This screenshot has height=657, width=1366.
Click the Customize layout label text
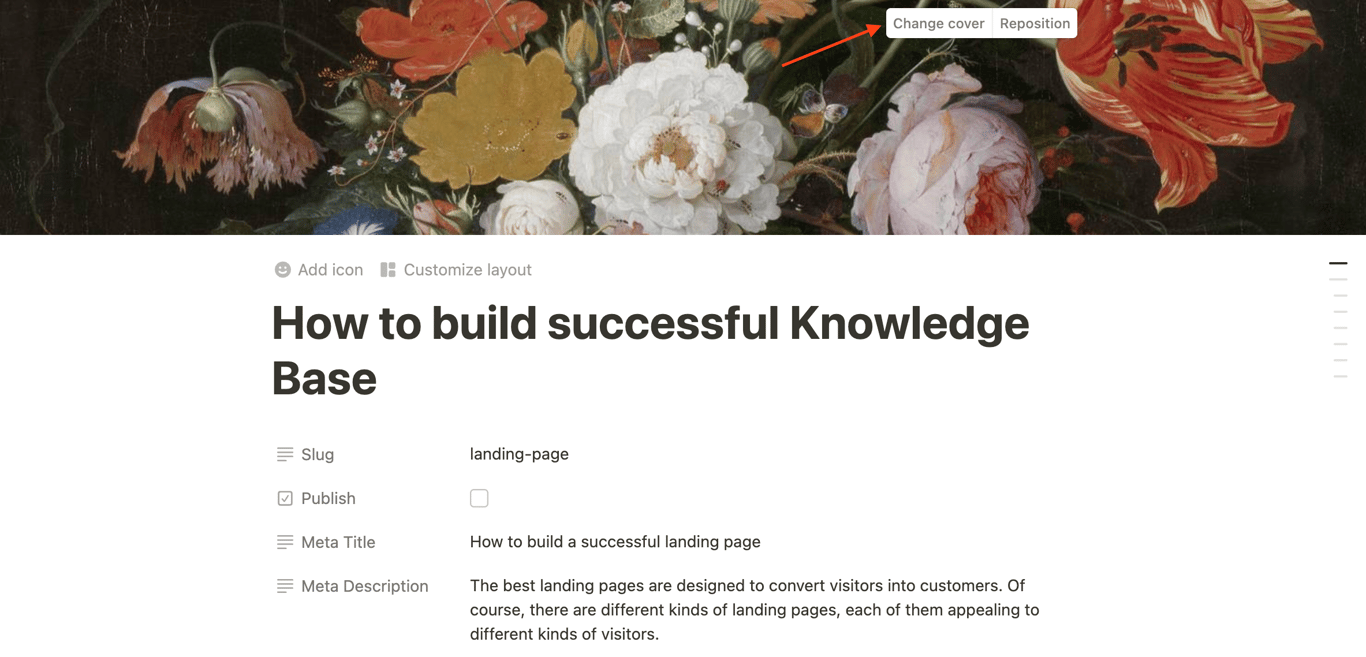pyautogui.click(x=467, y=270)
